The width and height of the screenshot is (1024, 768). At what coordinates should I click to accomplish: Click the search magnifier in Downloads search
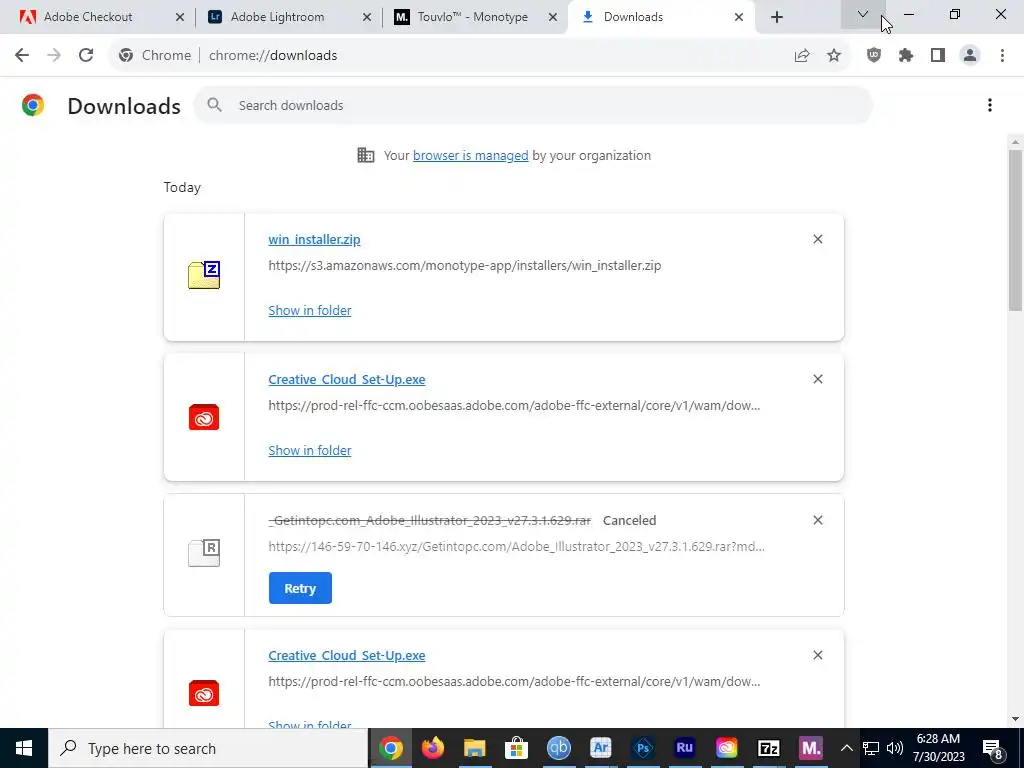pos(214,104)
